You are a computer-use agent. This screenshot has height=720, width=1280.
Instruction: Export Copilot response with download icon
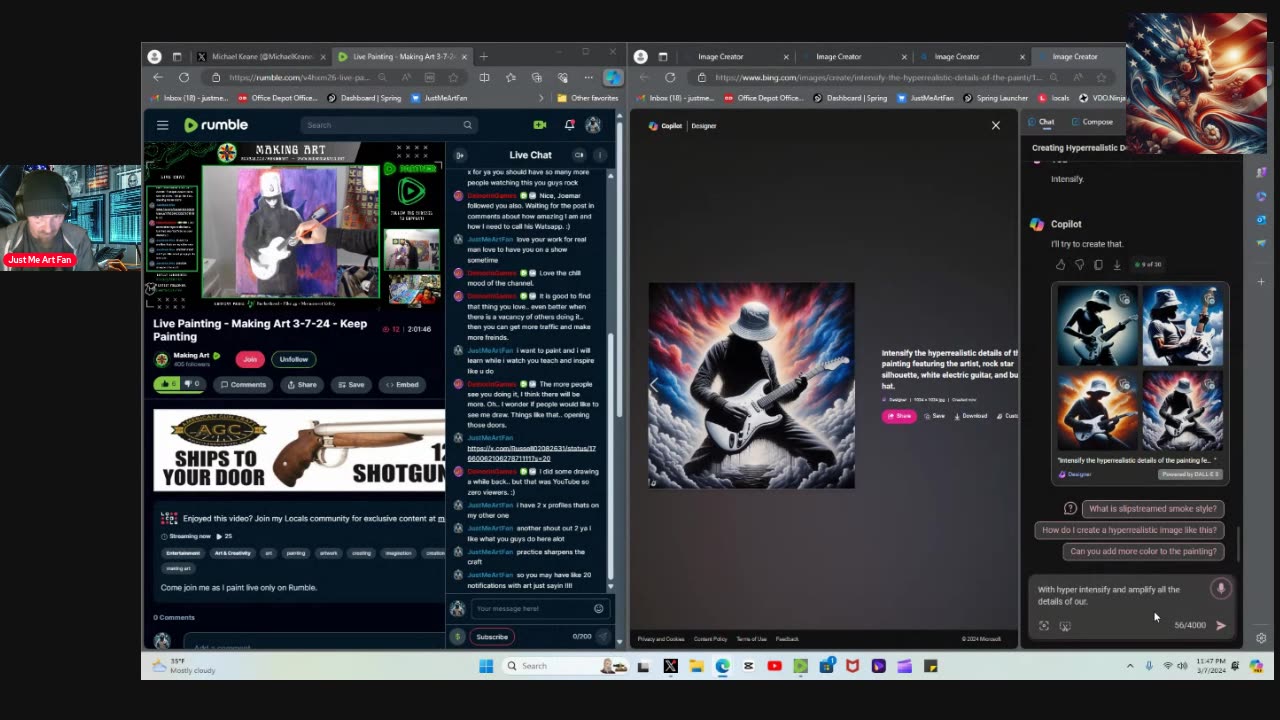coord(1117,265)
